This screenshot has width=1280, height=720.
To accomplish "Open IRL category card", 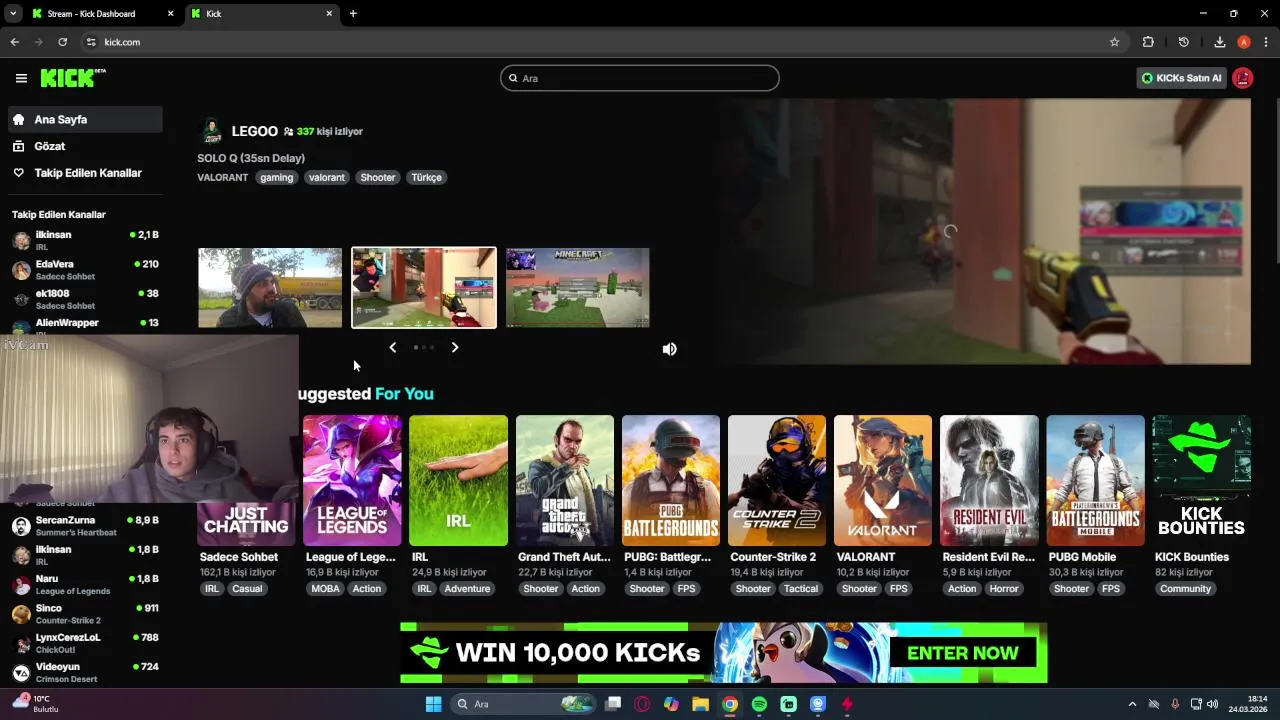I will click(x=458, y=480).
